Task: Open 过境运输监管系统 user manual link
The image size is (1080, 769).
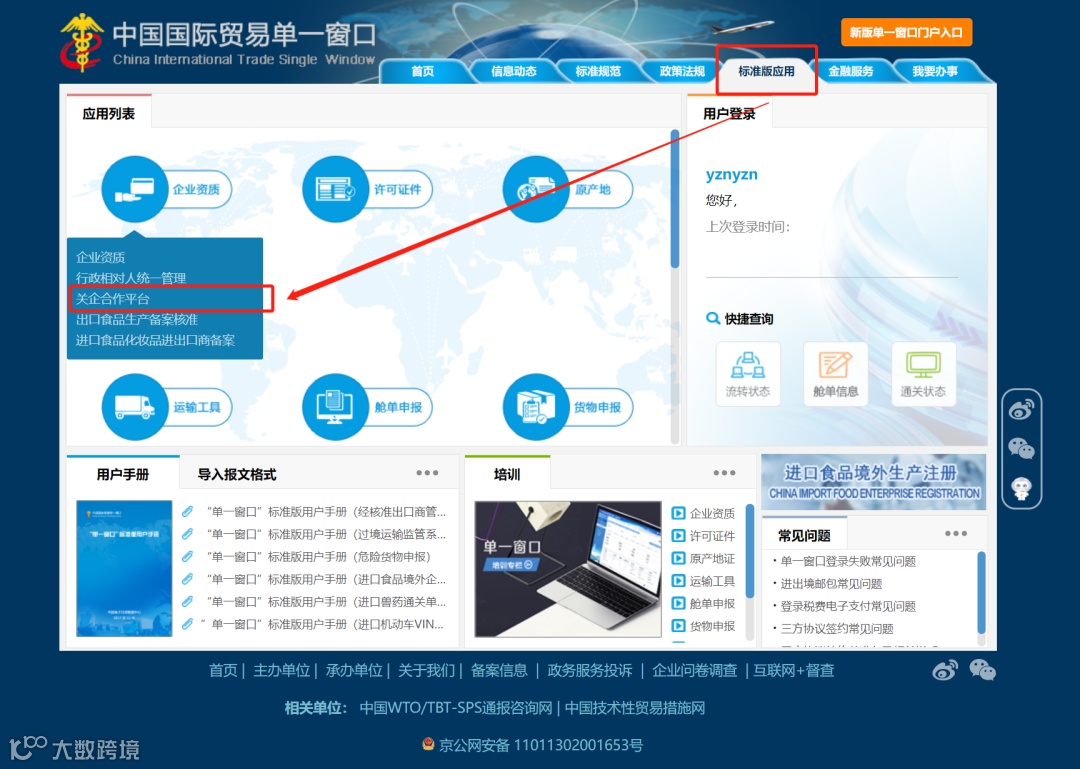Action: (x=326, y=534)
